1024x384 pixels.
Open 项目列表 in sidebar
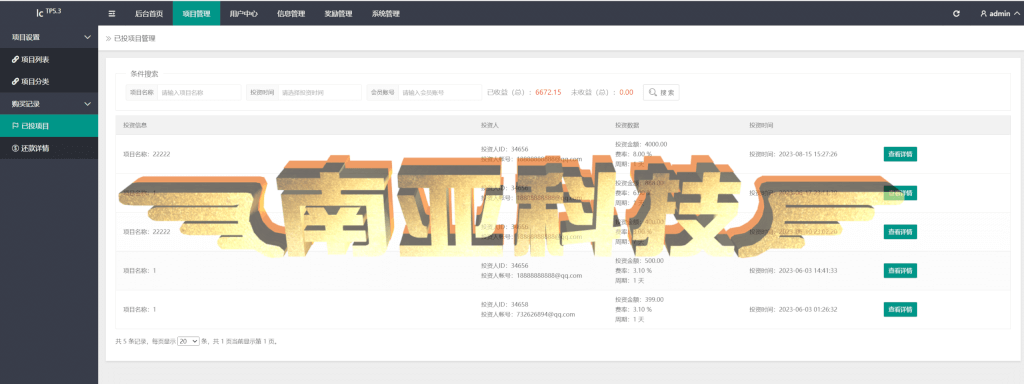(x=49, y=59)
